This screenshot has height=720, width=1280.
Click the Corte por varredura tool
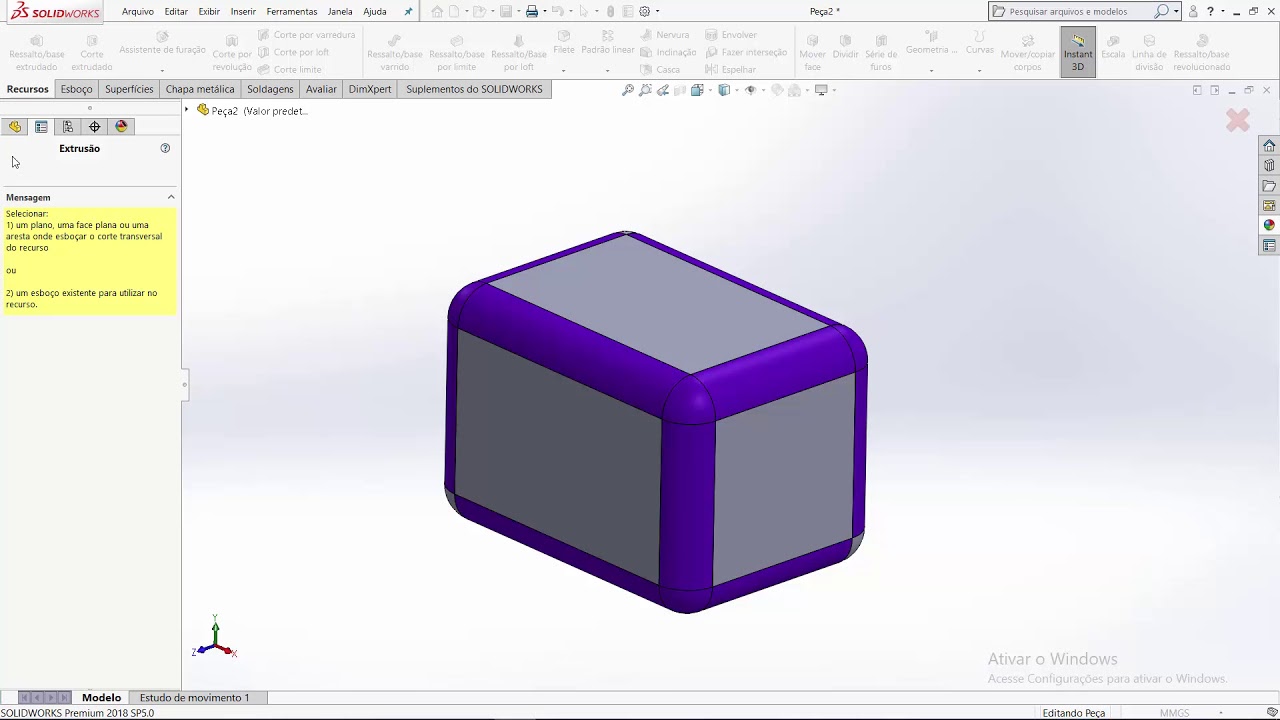pos(306,35)
